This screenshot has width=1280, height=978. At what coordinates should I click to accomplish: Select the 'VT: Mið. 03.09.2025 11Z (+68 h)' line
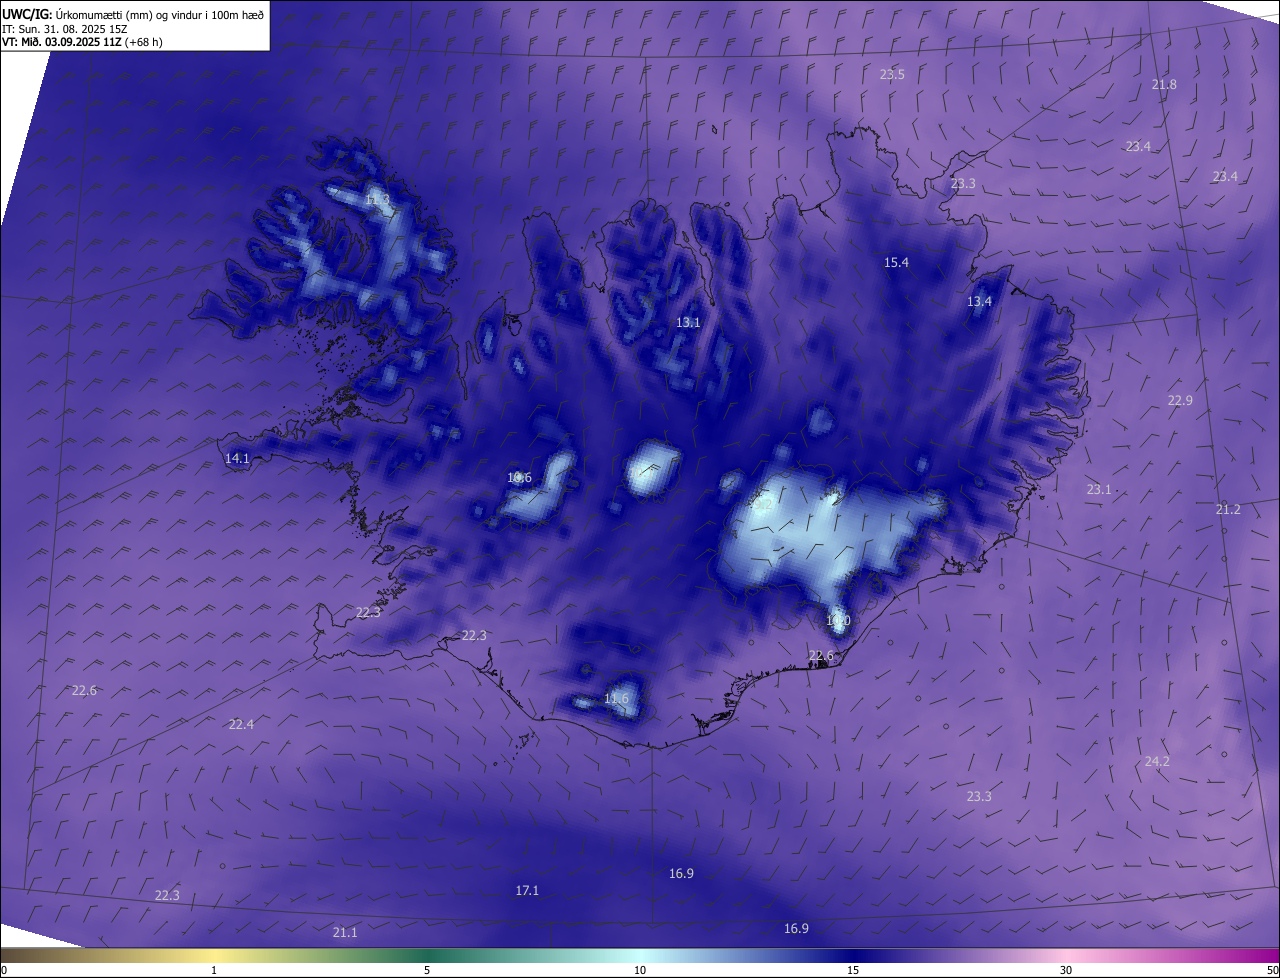point(82,42)
